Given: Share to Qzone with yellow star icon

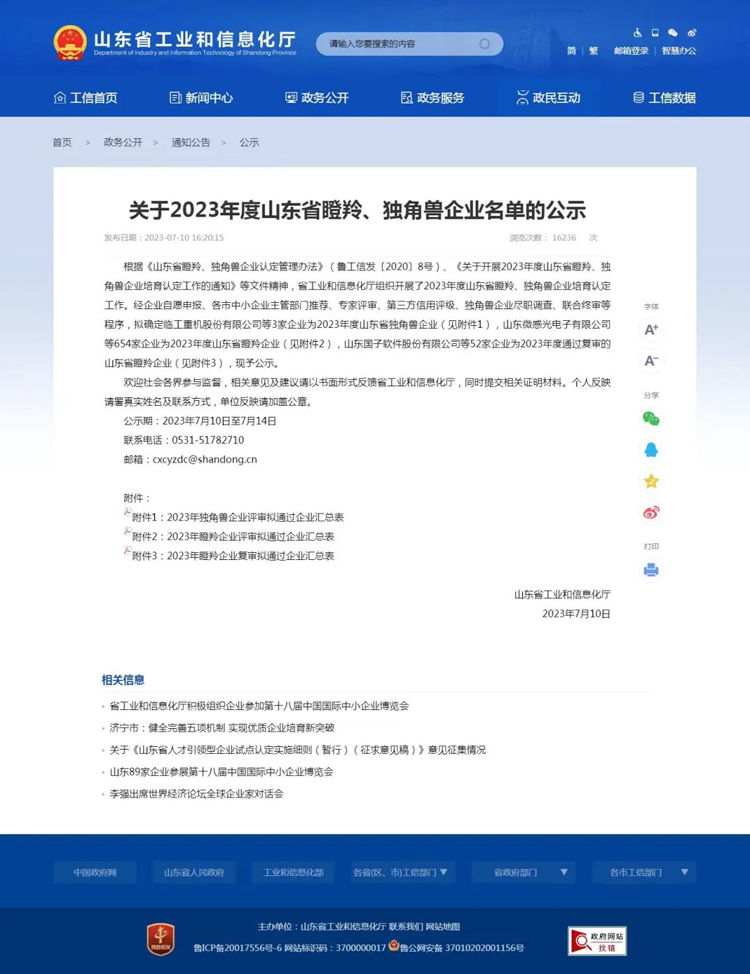Looking at the screenshot, I should (651, 481).
